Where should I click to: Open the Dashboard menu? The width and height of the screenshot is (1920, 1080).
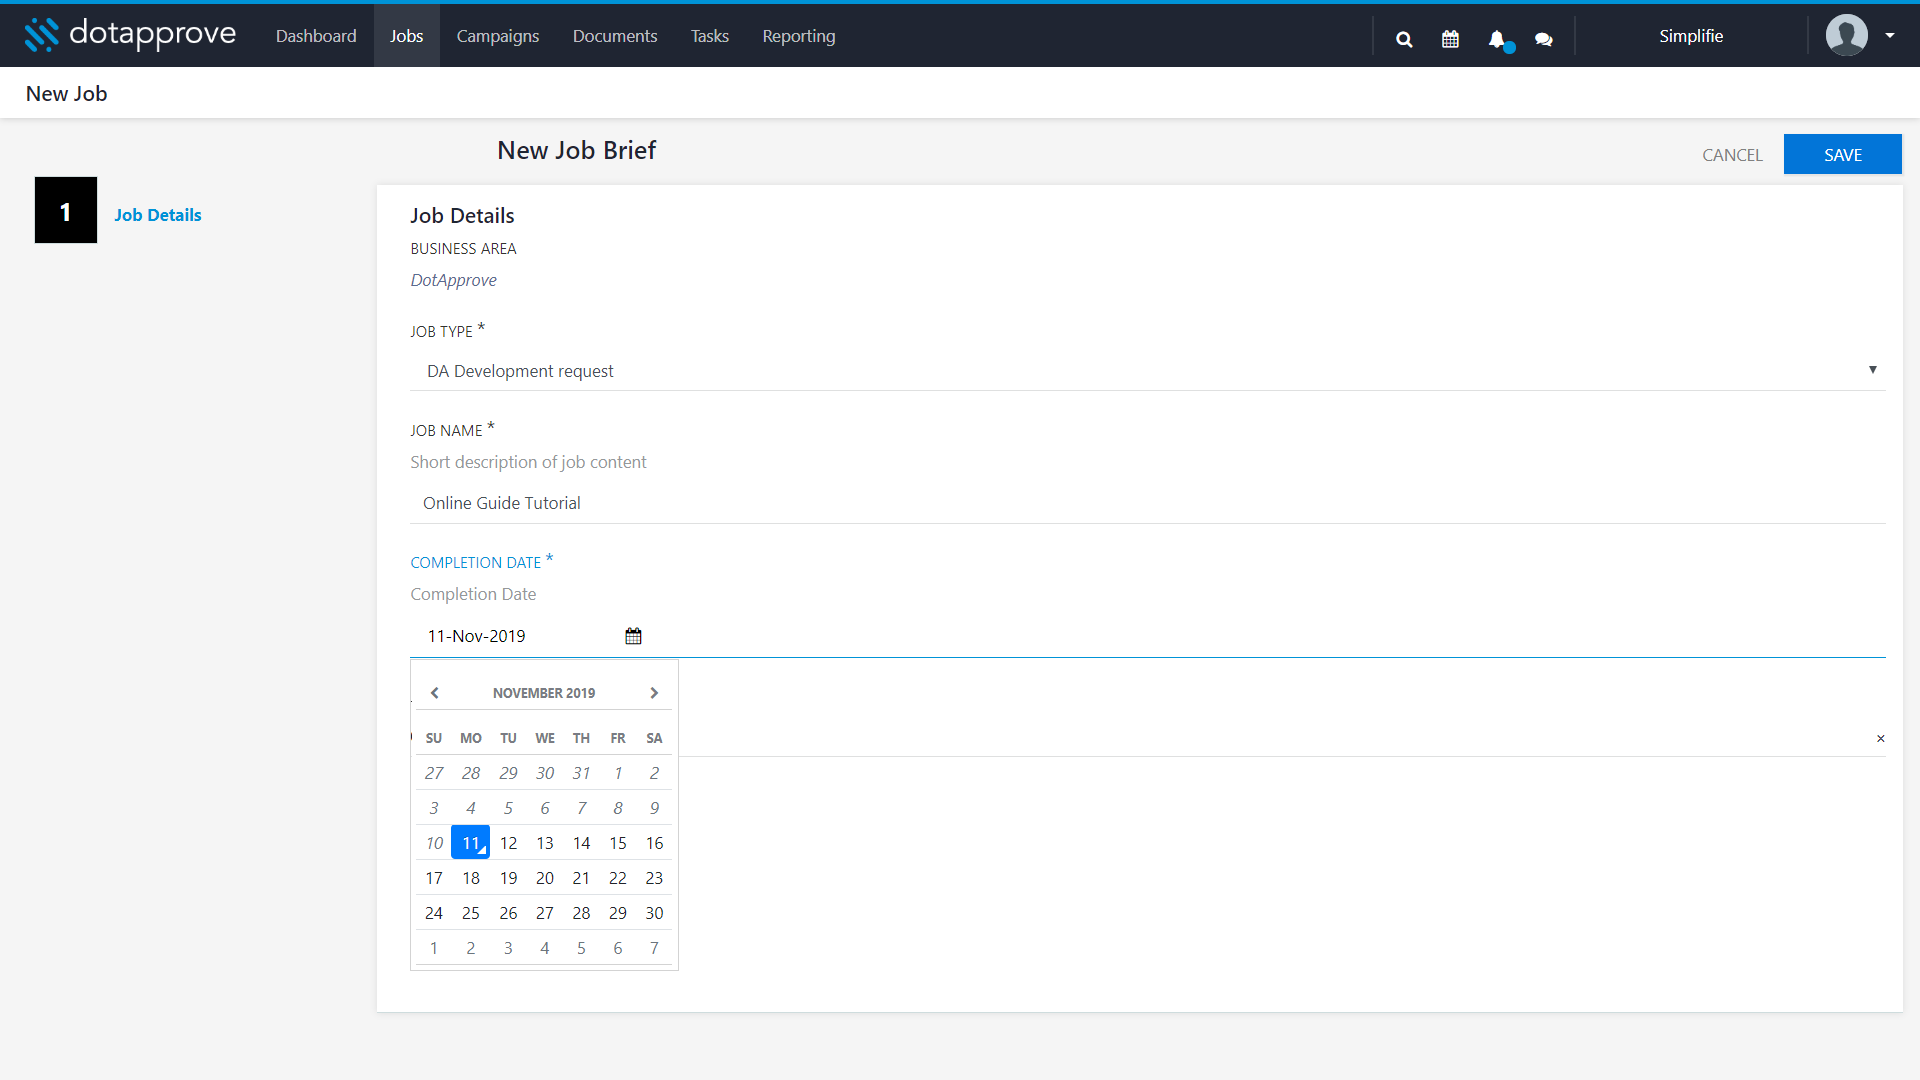316,36
